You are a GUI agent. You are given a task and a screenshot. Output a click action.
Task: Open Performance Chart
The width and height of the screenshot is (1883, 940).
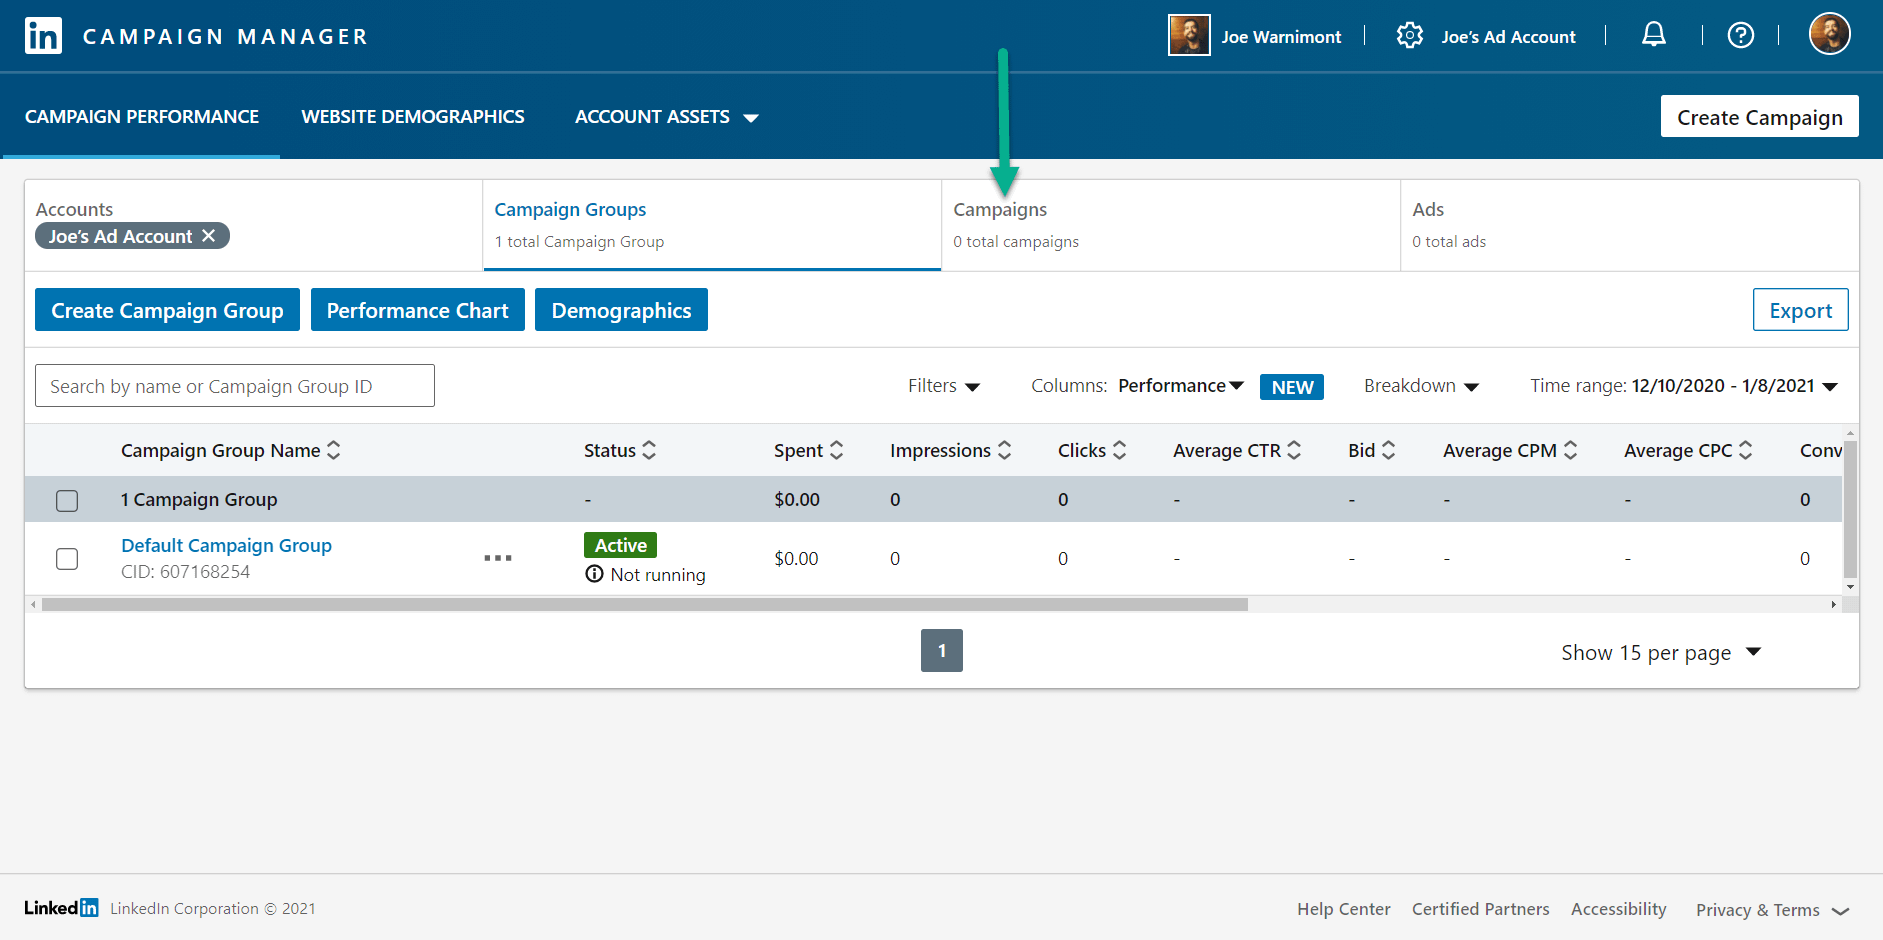point(418,310)
